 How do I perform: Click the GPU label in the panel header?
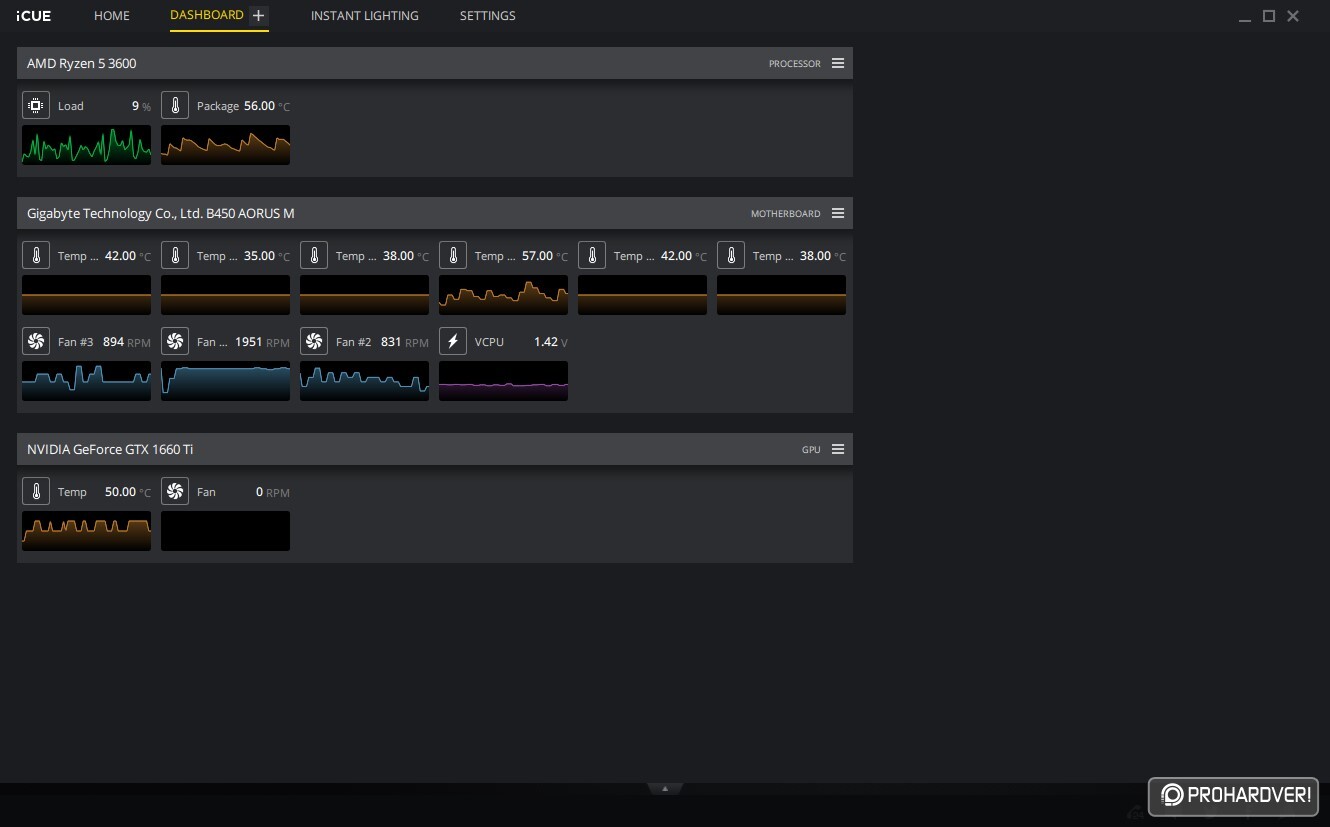[x=811, y=450]
